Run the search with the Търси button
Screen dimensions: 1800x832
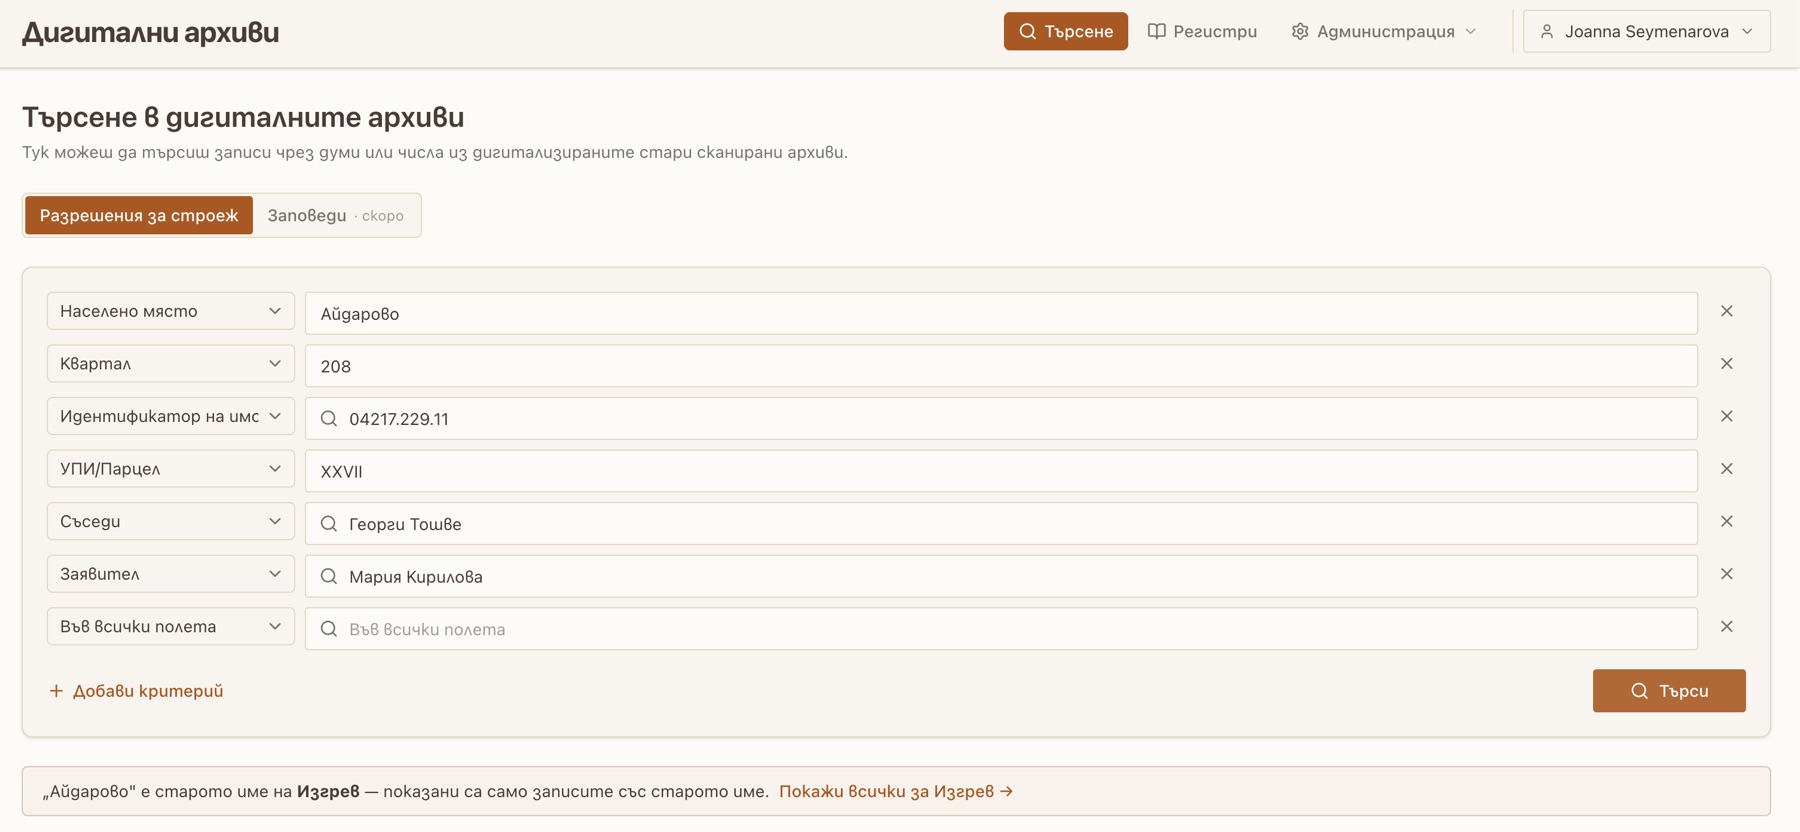[1669, 691]
